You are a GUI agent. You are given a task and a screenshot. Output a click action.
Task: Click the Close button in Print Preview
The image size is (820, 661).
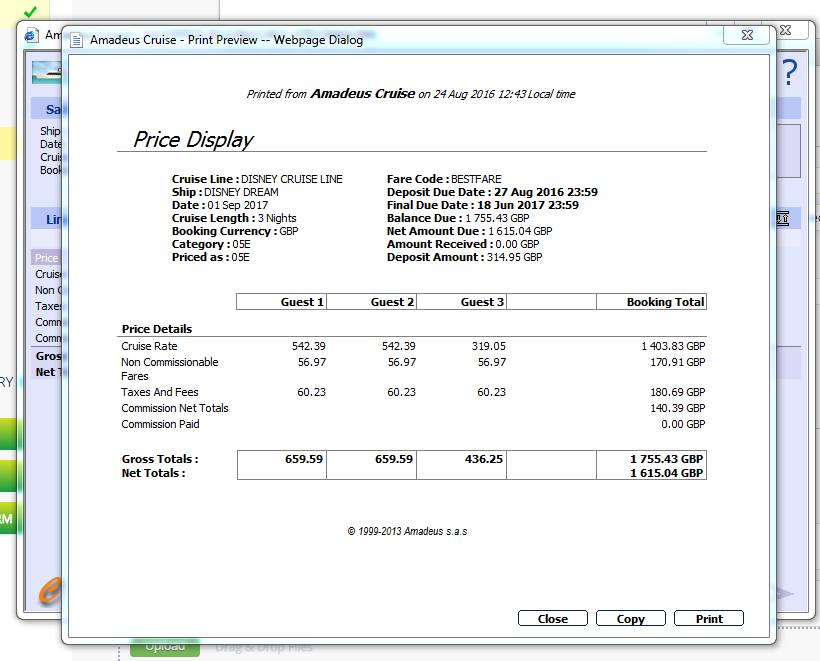click(553, 618)
